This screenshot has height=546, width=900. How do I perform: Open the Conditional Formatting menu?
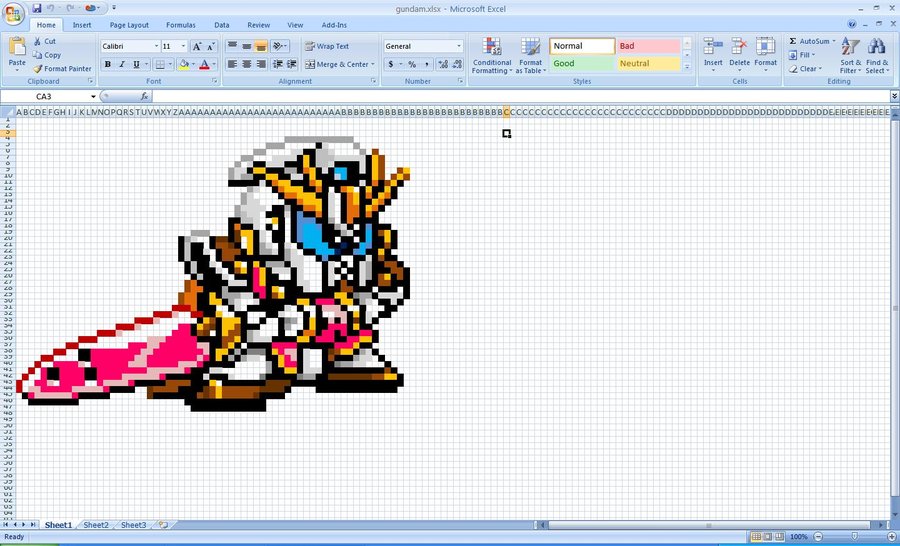pyautogui.click(x=491, y=56)
